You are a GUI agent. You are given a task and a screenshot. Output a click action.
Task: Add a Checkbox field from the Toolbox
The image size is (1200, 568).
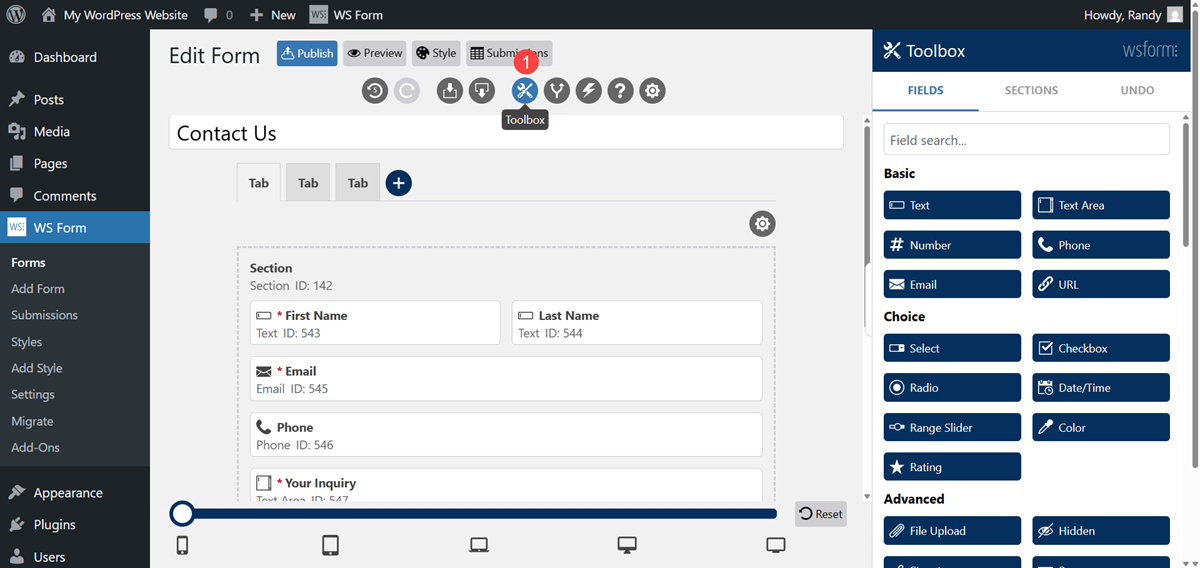(1100, 348)
